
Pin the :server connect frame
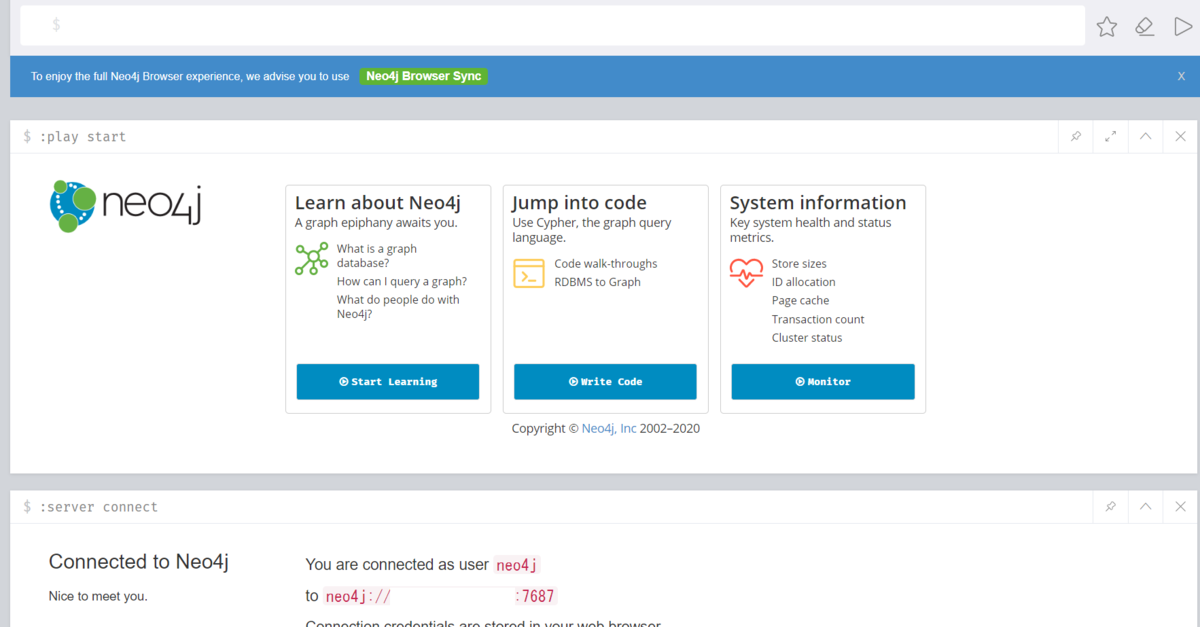pyautogui.click(x=1110, y=507)
